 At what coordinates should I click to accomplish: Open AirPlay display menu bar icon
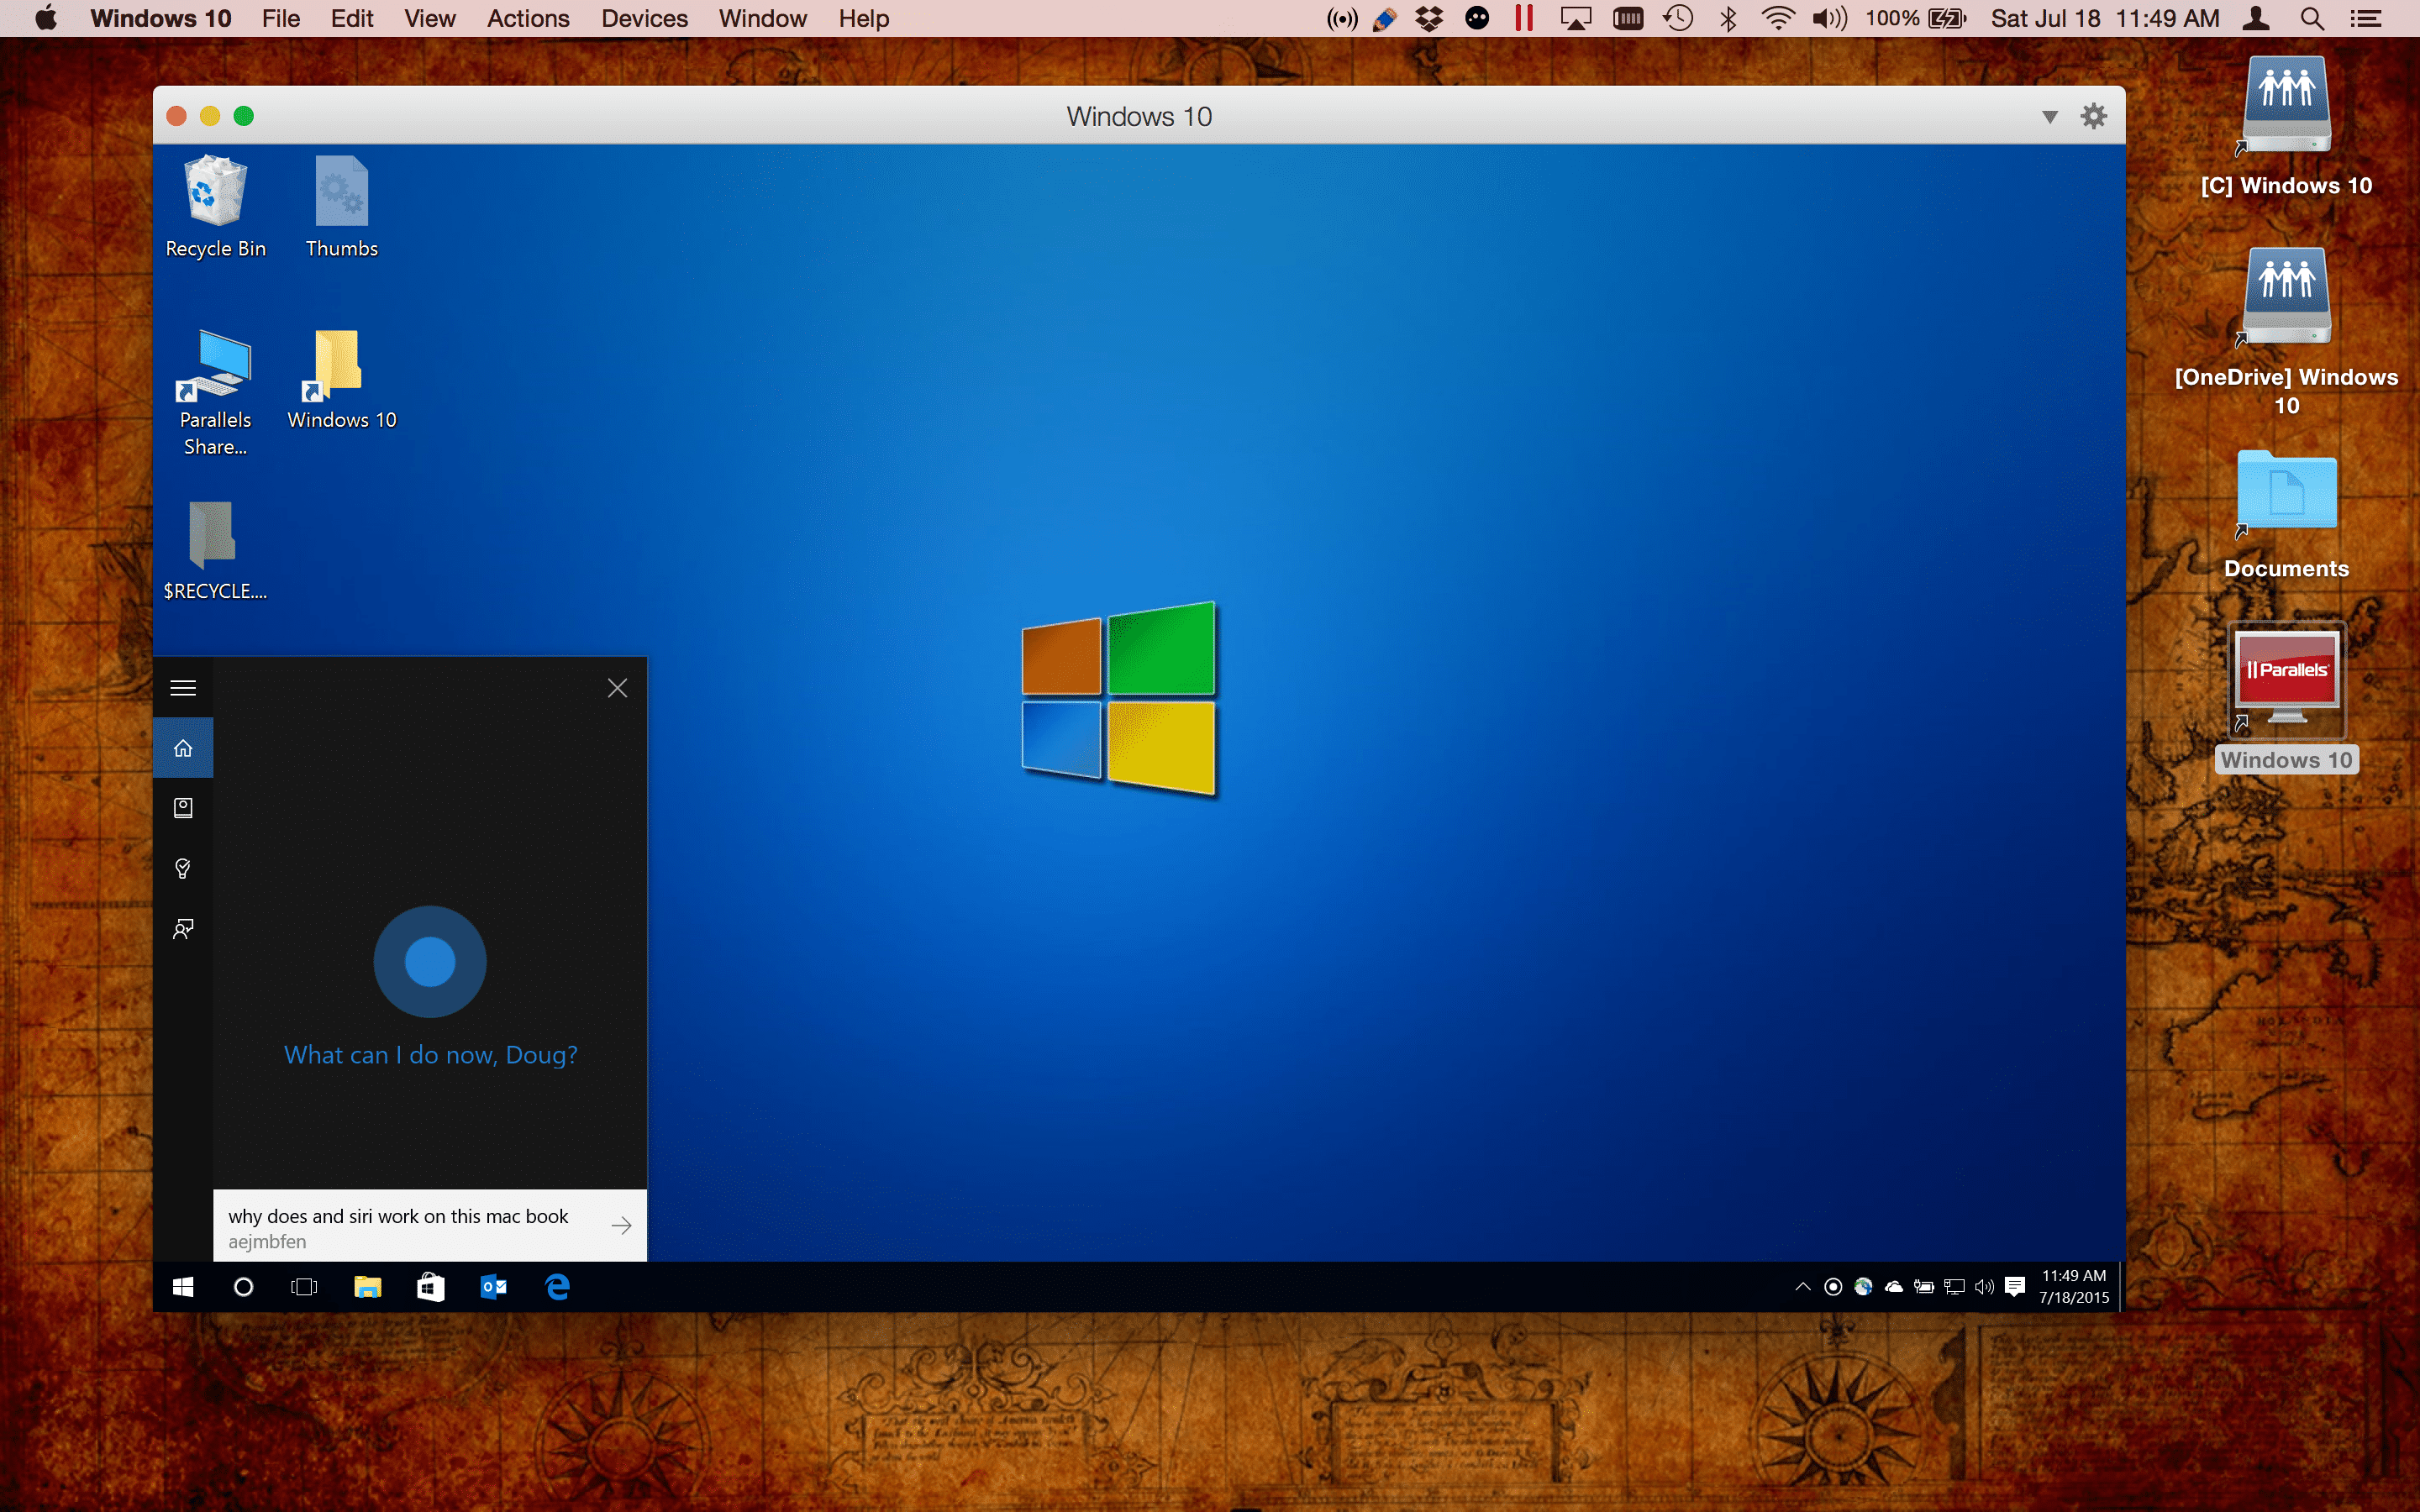1576,18
